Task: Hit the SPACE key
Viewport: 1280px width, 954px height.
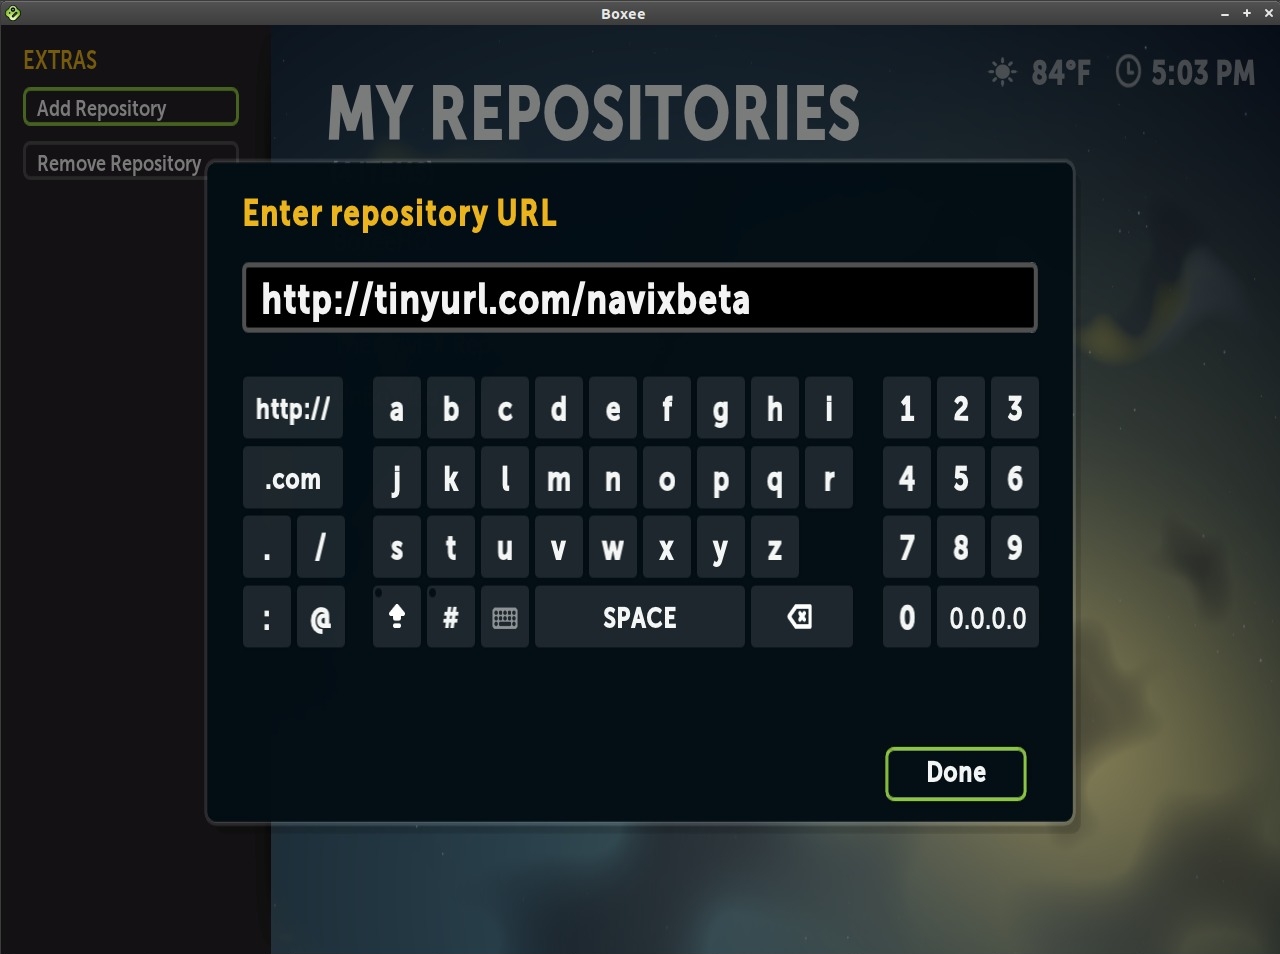Action: coord(640,617)
